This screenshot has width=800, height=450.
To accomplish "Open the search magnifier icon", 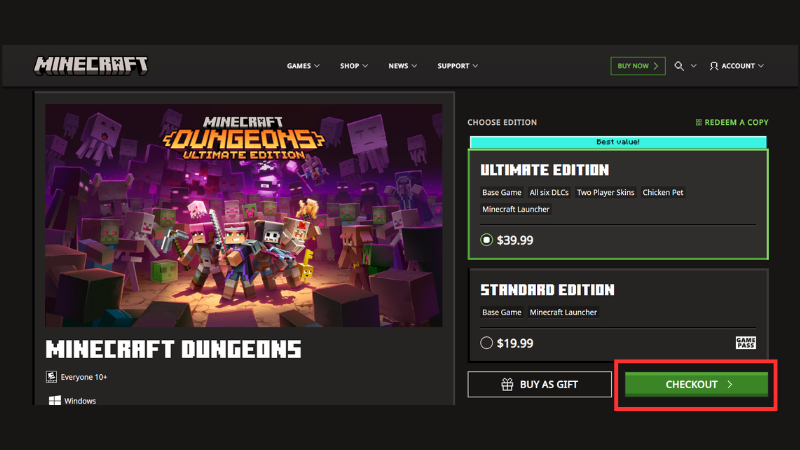I will [679, 66].
